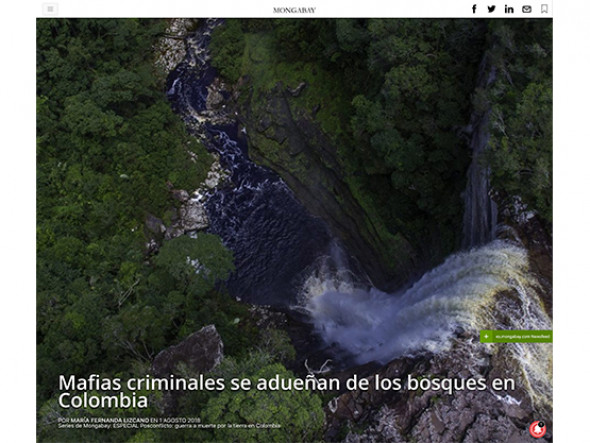
Task: Open the red bell notifications widget
Action: click(537, 429)
